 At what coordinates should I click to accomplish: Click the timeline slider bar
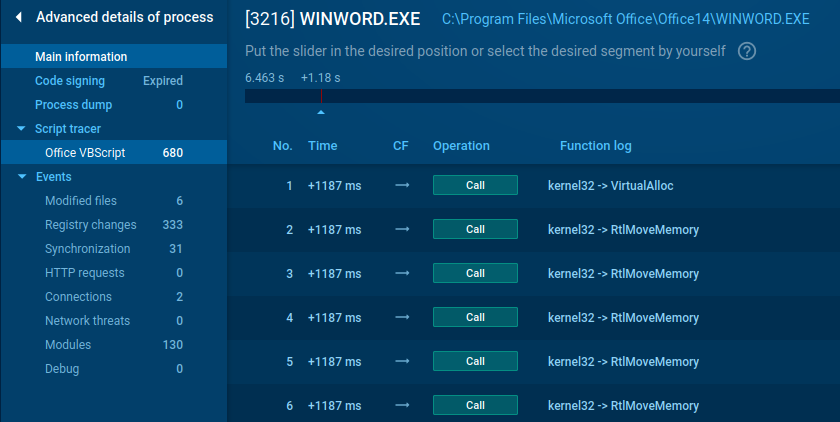tap(540, 96)
